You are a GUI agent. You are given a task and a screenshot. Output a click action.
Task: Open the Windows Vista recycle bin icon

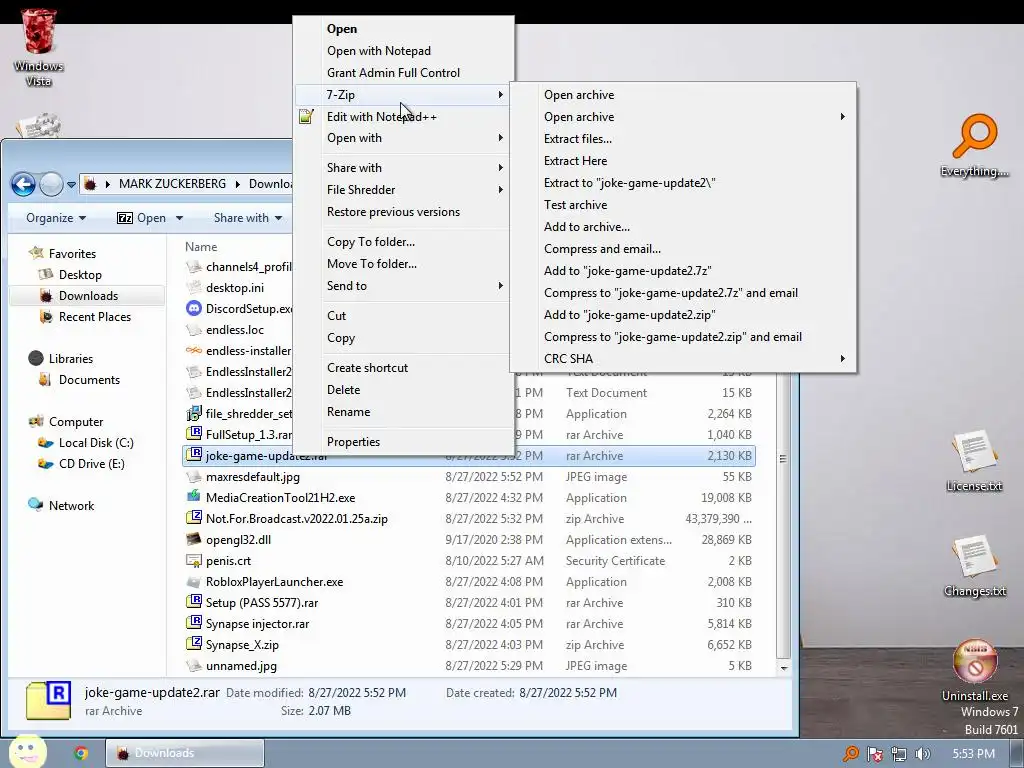(x=39, y=48)
